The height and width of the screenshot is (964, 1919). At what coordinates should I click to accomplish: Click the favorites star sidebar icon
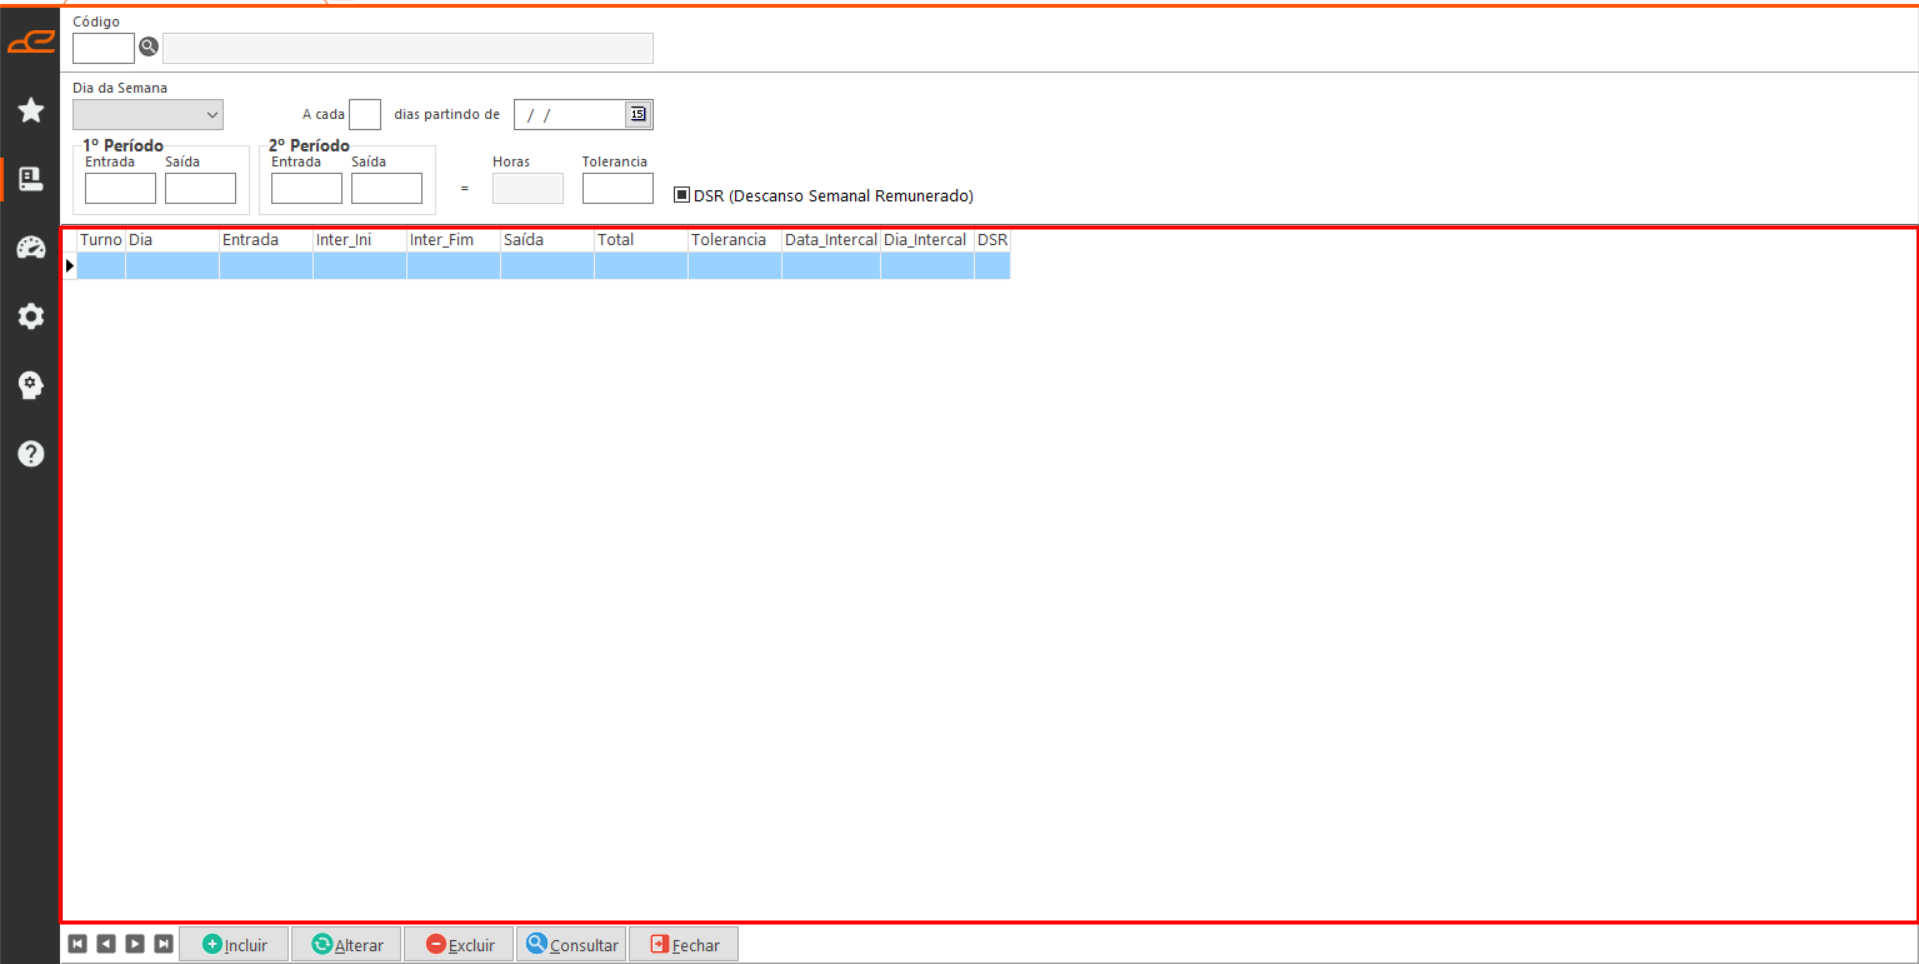pyautogui.click(x=31, y=110)
